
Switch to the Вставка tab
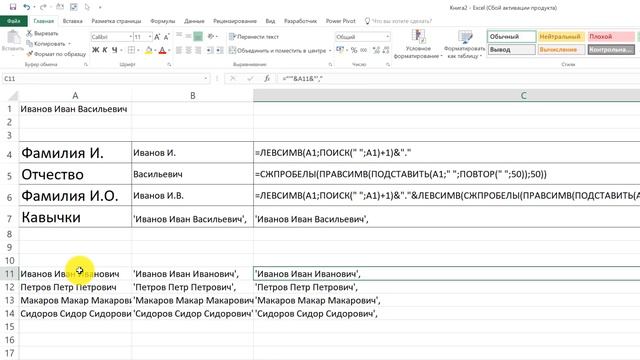(73, 21)
